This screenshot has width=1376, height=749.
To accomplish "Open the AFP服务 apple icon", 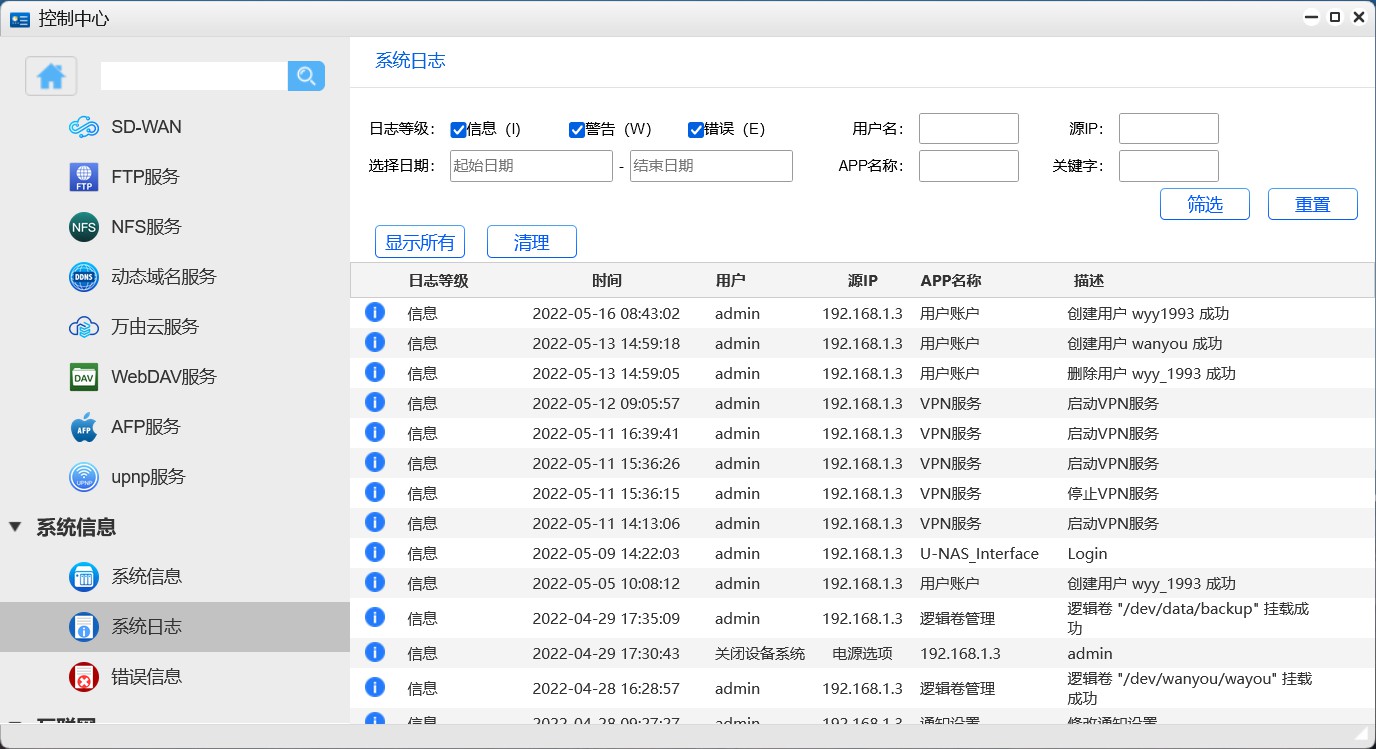I will point(84,427).
